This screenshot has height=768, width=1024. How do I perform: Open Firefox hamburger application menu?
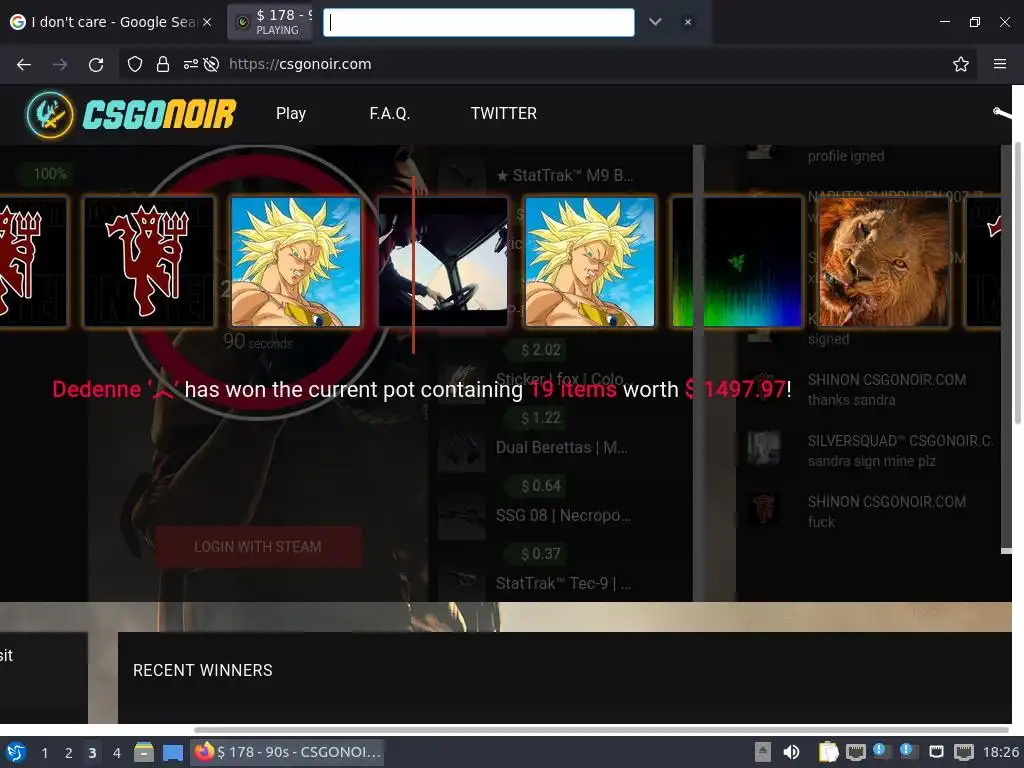999,64
